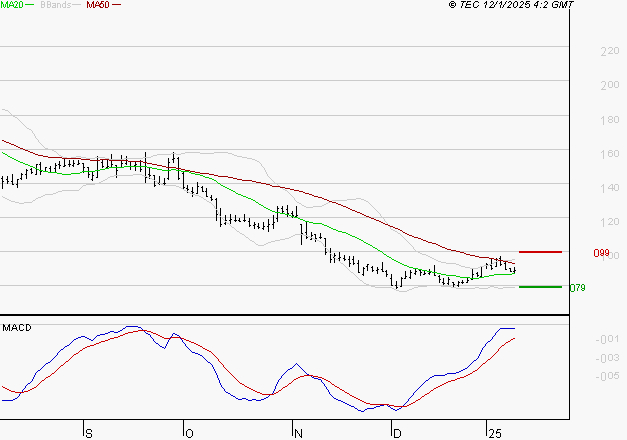Click the MA60 legend label

click(x=97, y=5)
